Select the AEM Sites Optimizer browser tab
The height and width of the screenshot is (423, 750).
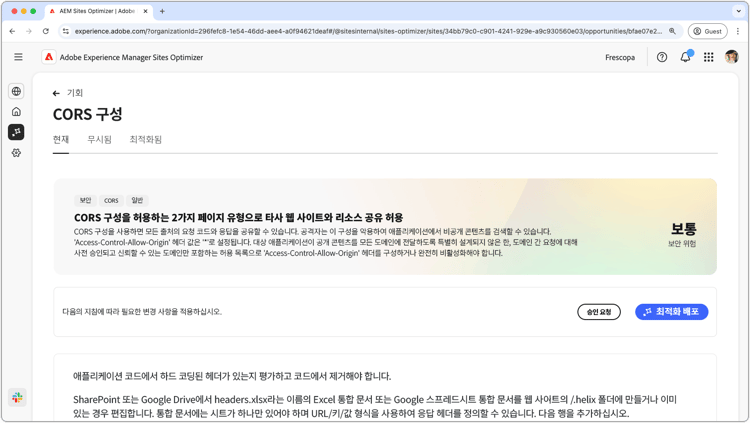click(x=98, y=11)
